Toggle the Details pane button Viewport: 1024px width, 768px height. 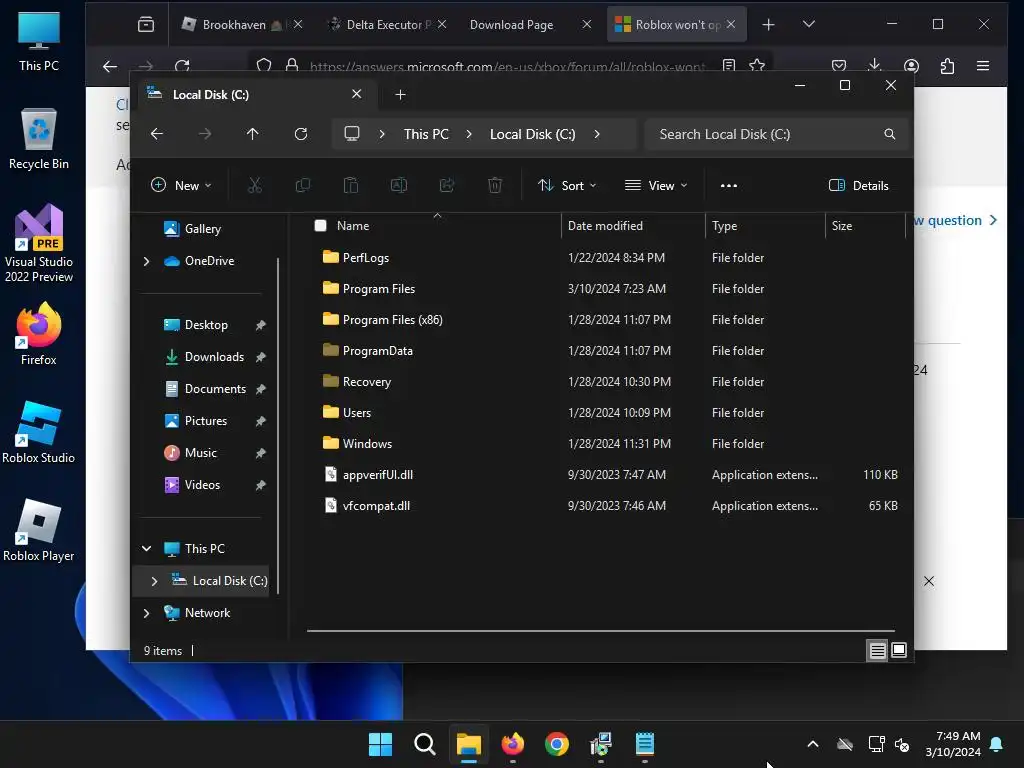coord(858,185)
